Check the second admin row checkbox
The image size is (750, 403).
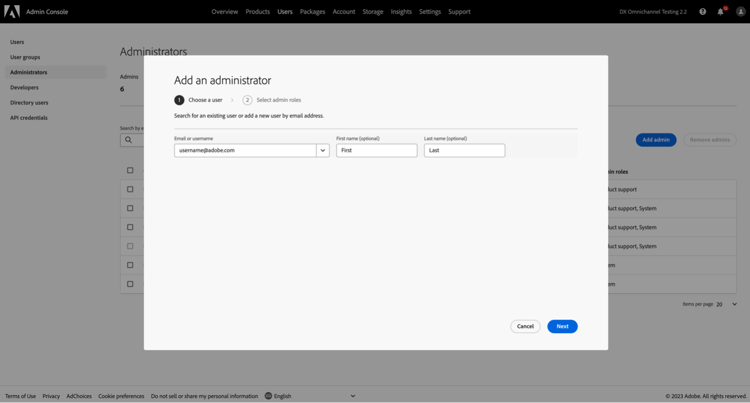130,208
